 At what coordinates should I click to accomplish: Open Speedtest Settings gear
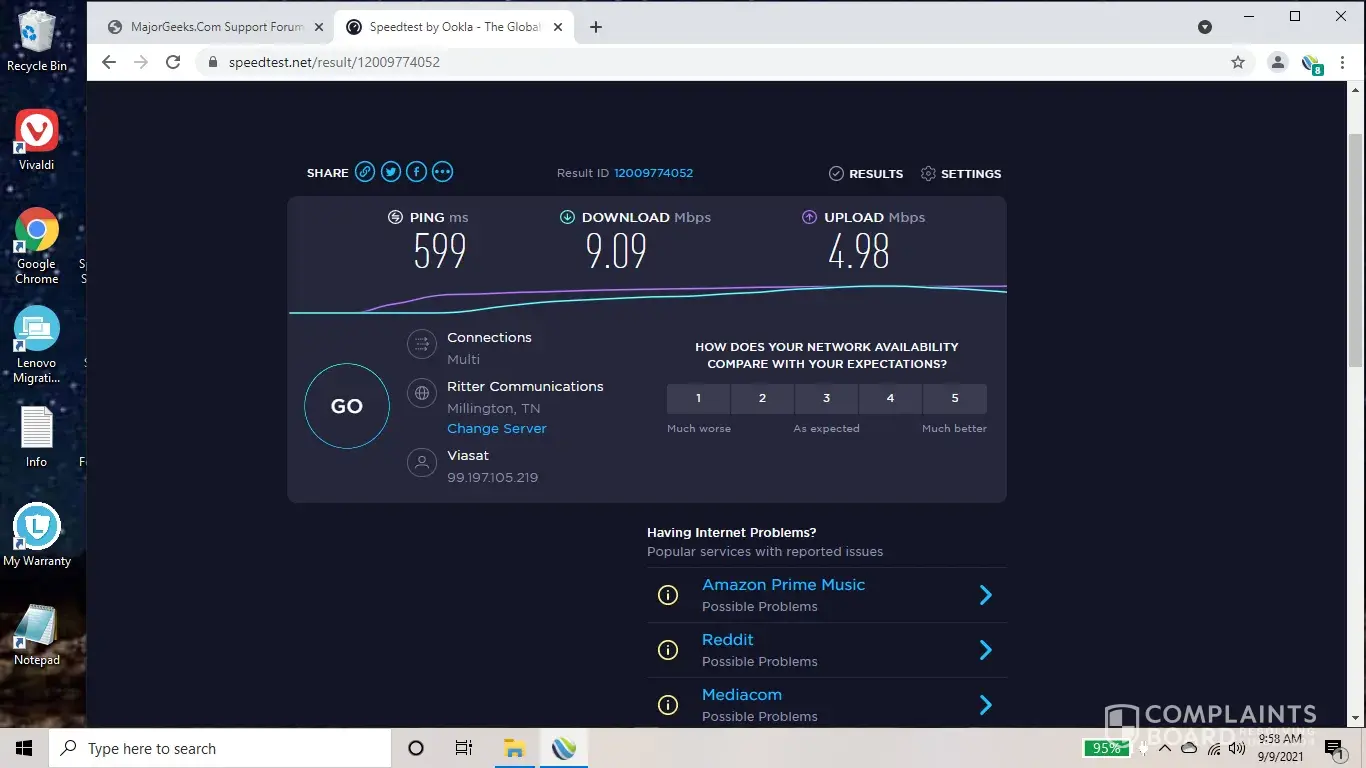point(960,174)
